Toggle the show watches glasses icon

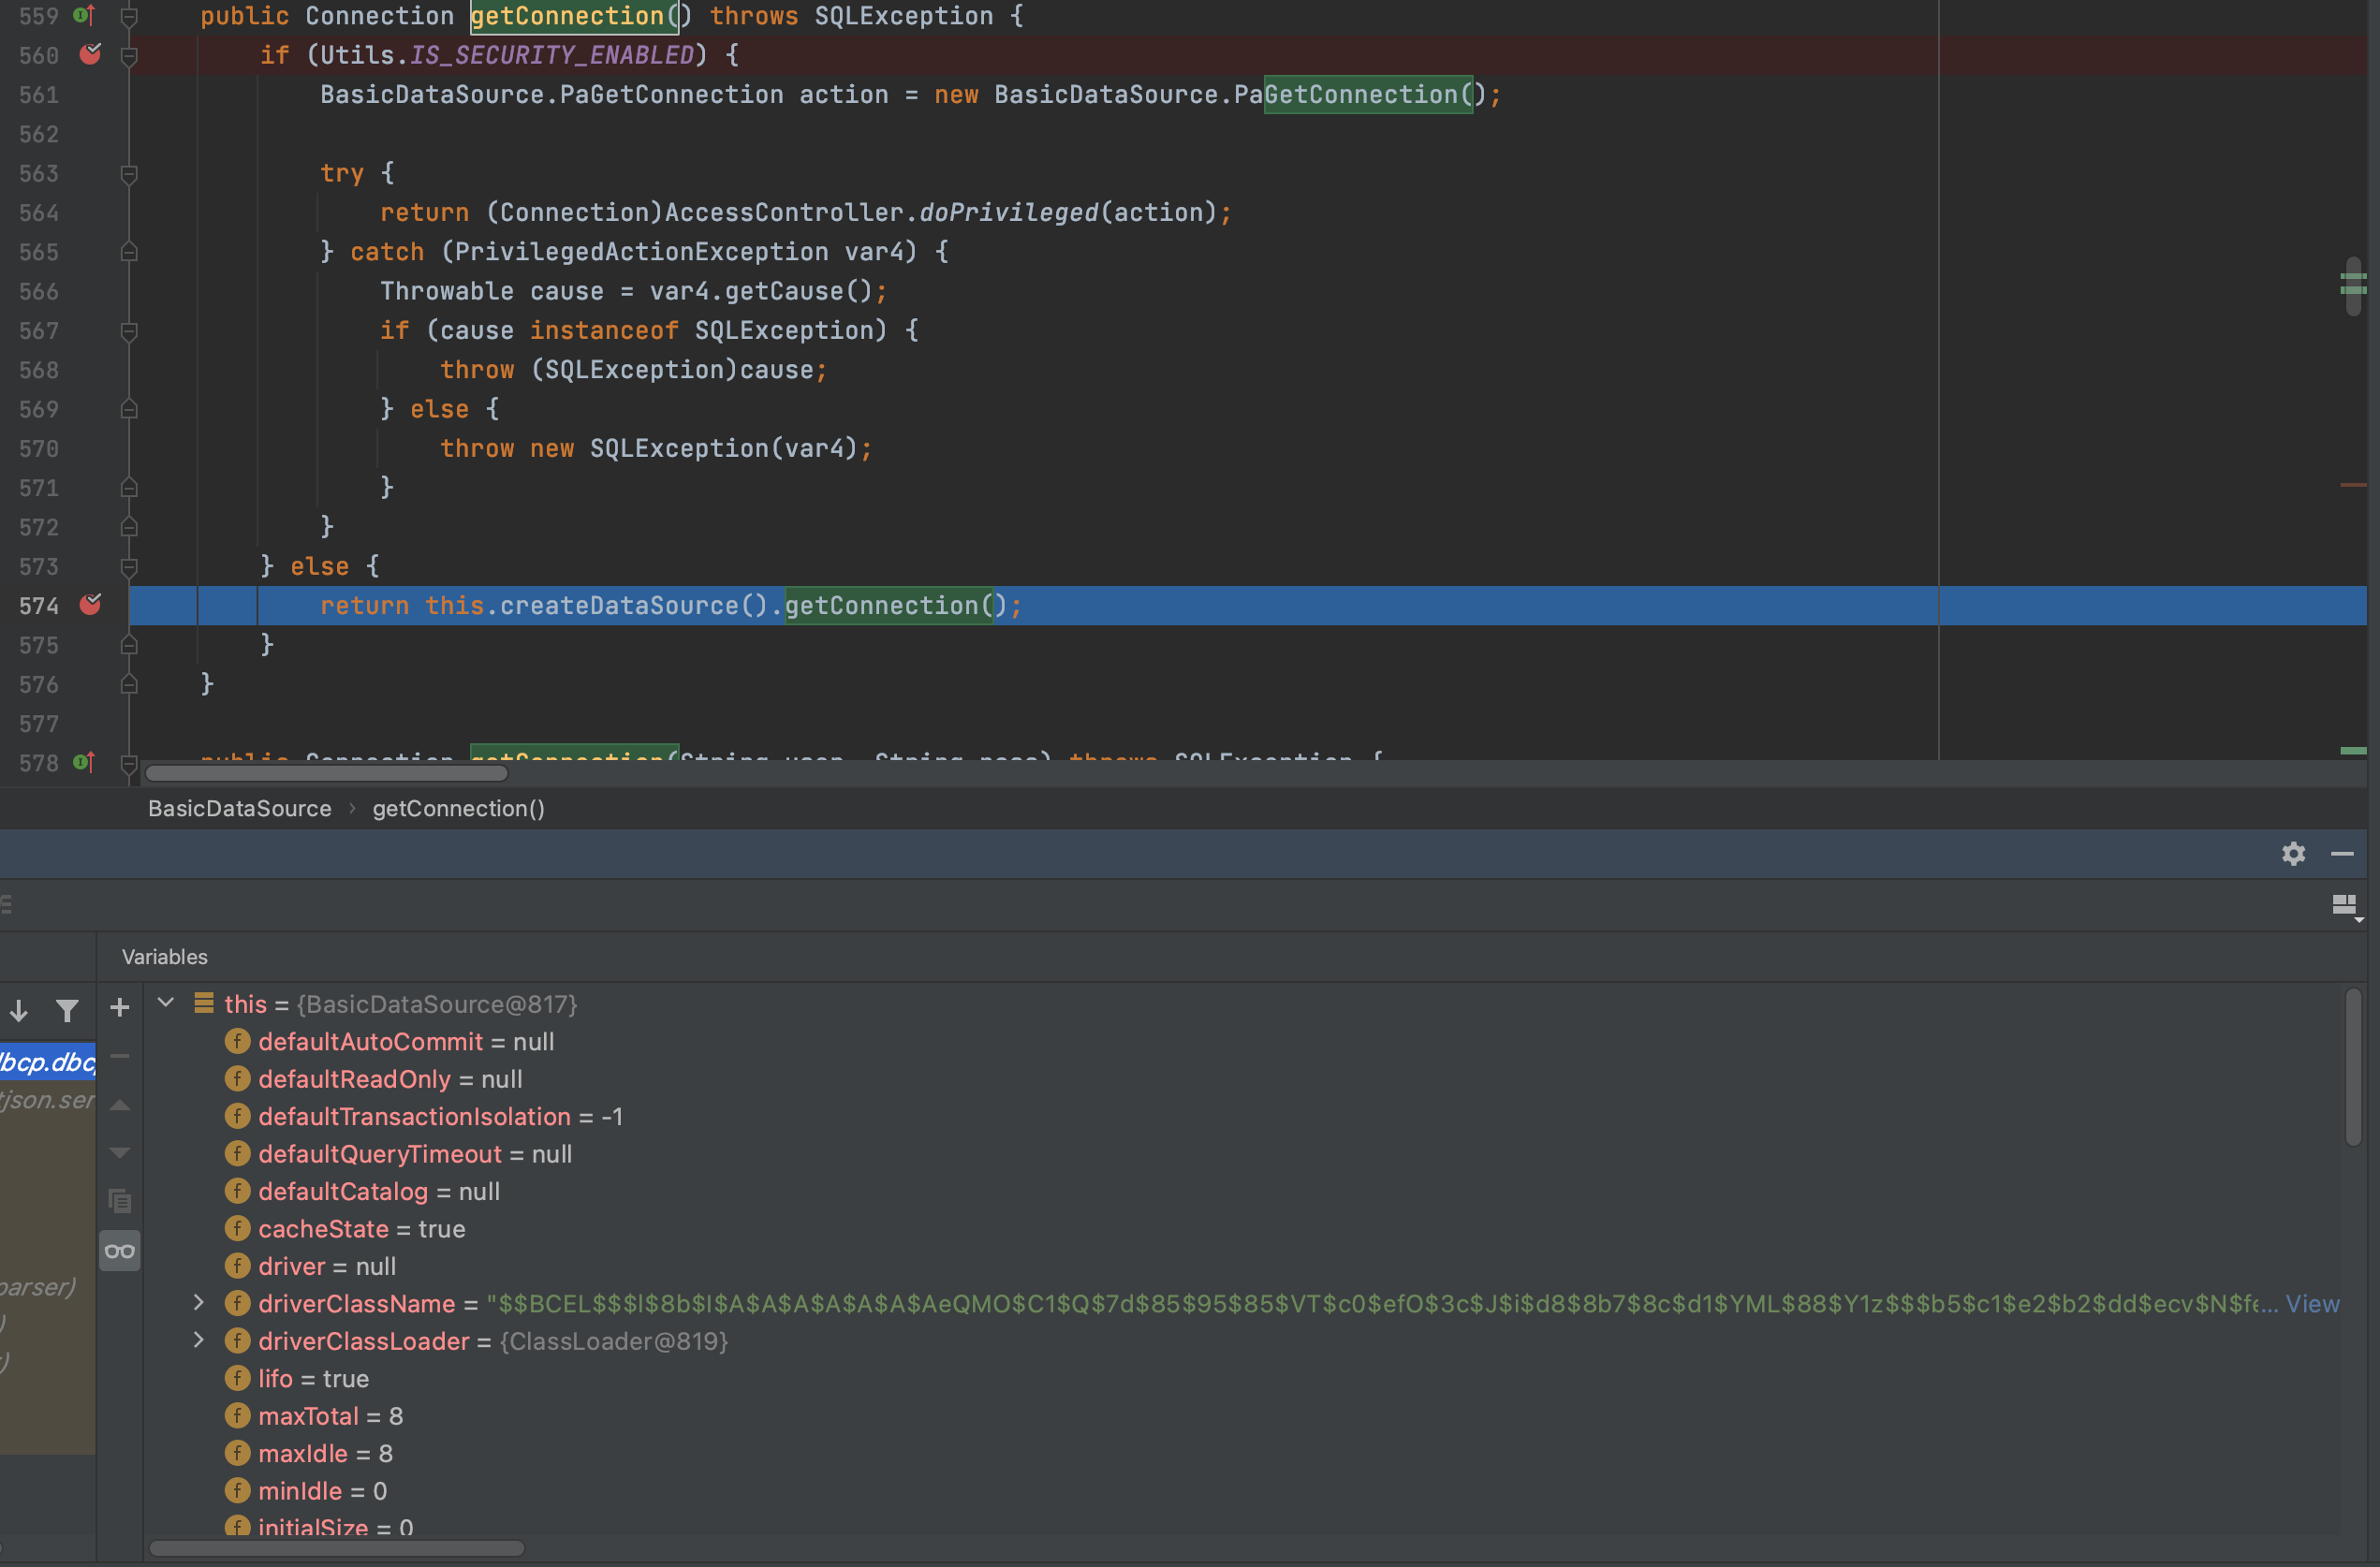[x=120, y=1250]
